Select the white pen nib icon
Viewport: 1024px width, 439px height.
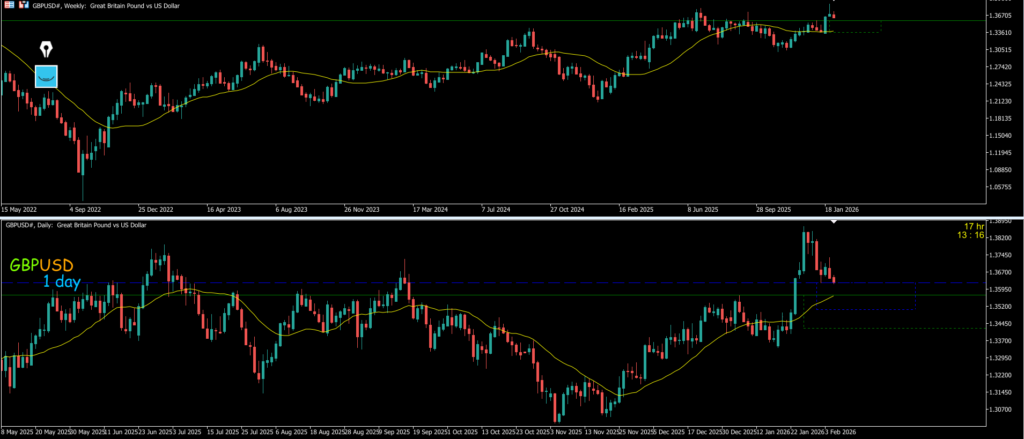pyautogui.click(x=47, y=49)
